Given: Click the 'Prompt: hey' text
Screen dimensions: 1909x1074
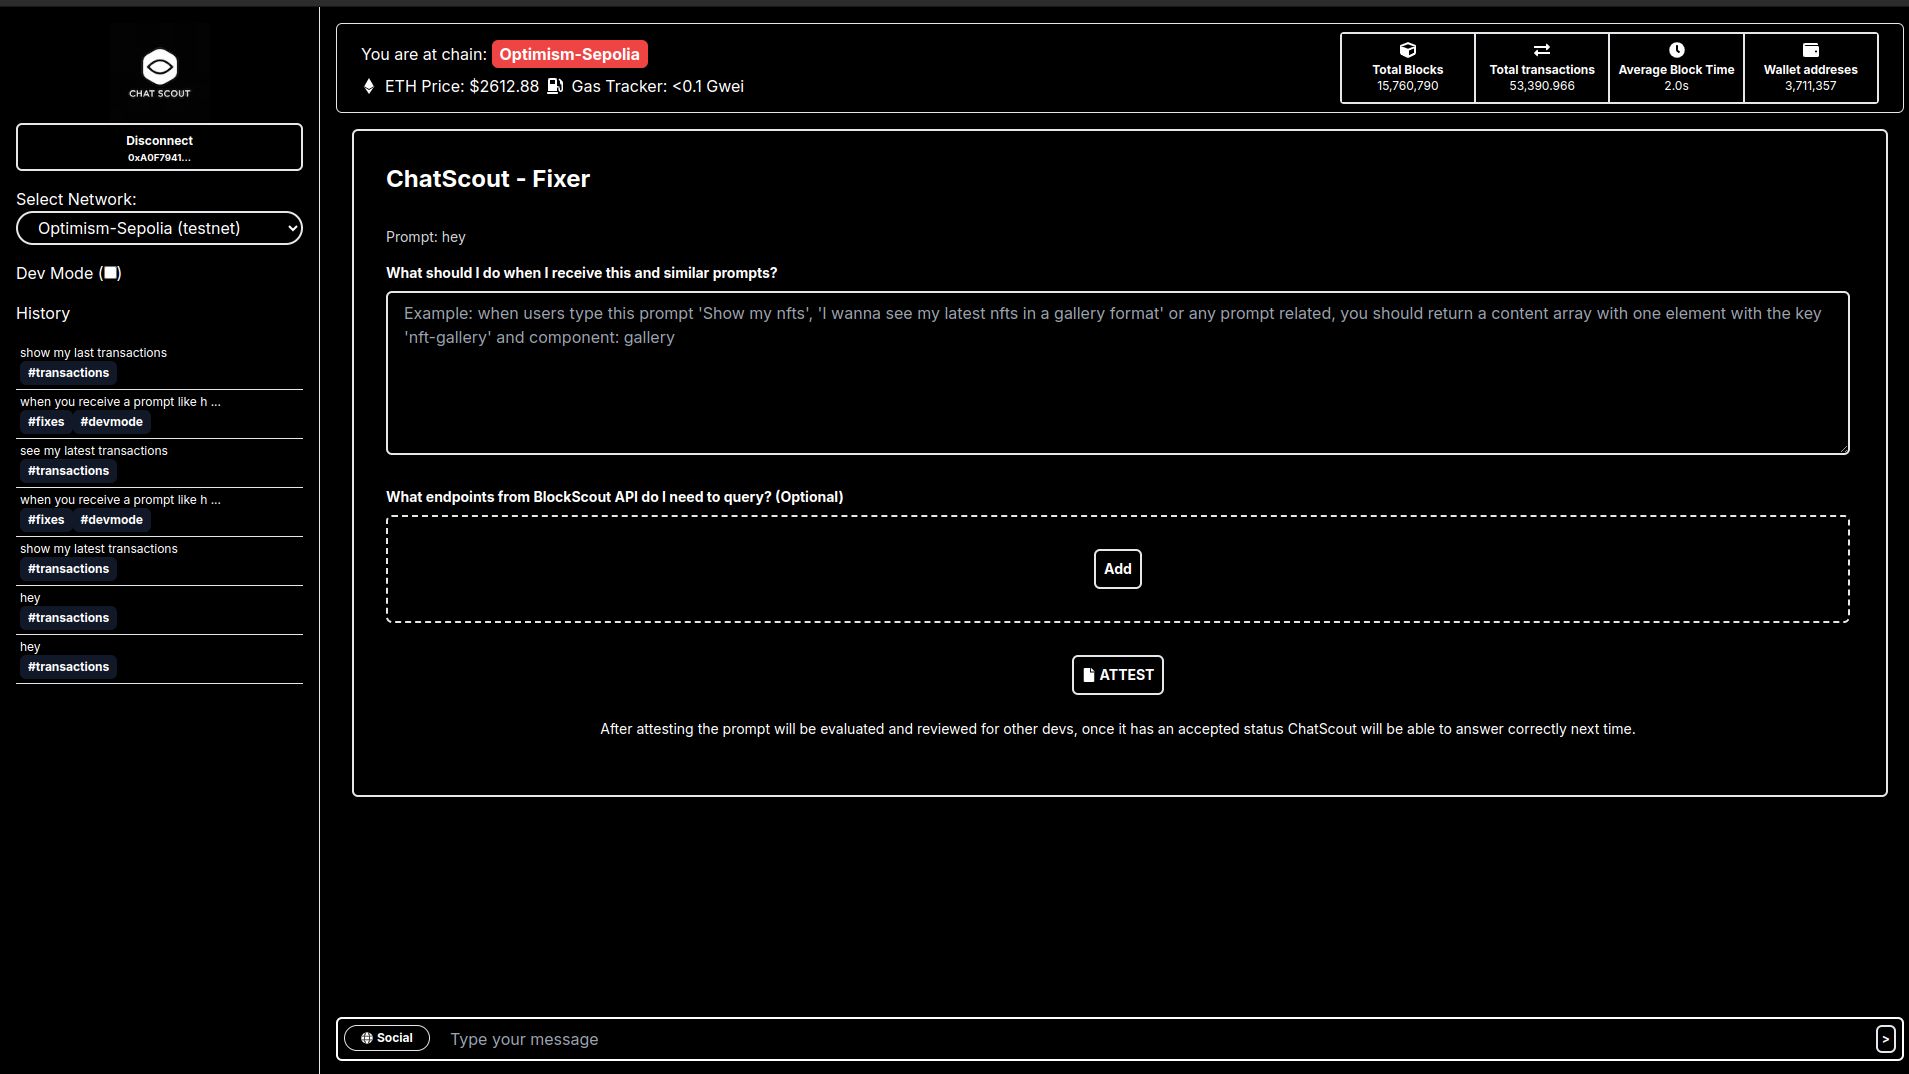Looking at the screenshot, I should pyautogui.click(x=426, y=237).
